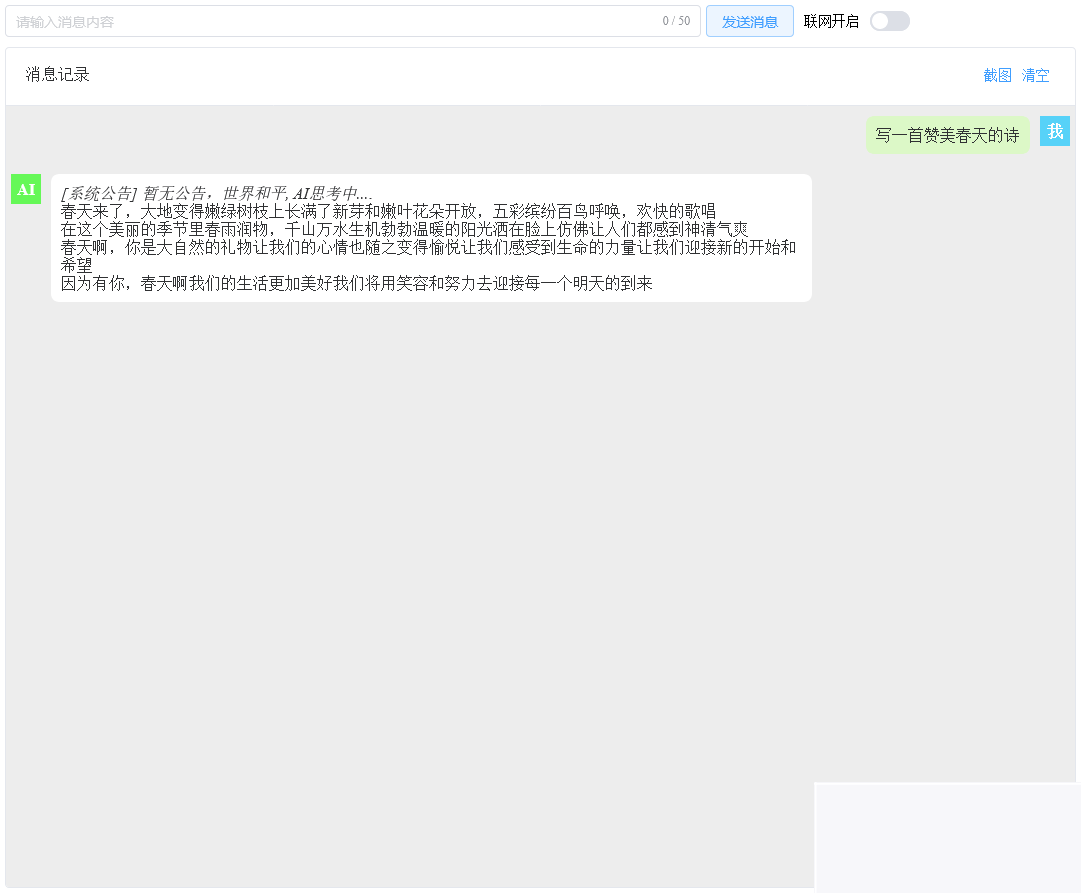Click the blue "我" avatar icon
This screenshot has width=1081, height=893.
pos(1055,130)
